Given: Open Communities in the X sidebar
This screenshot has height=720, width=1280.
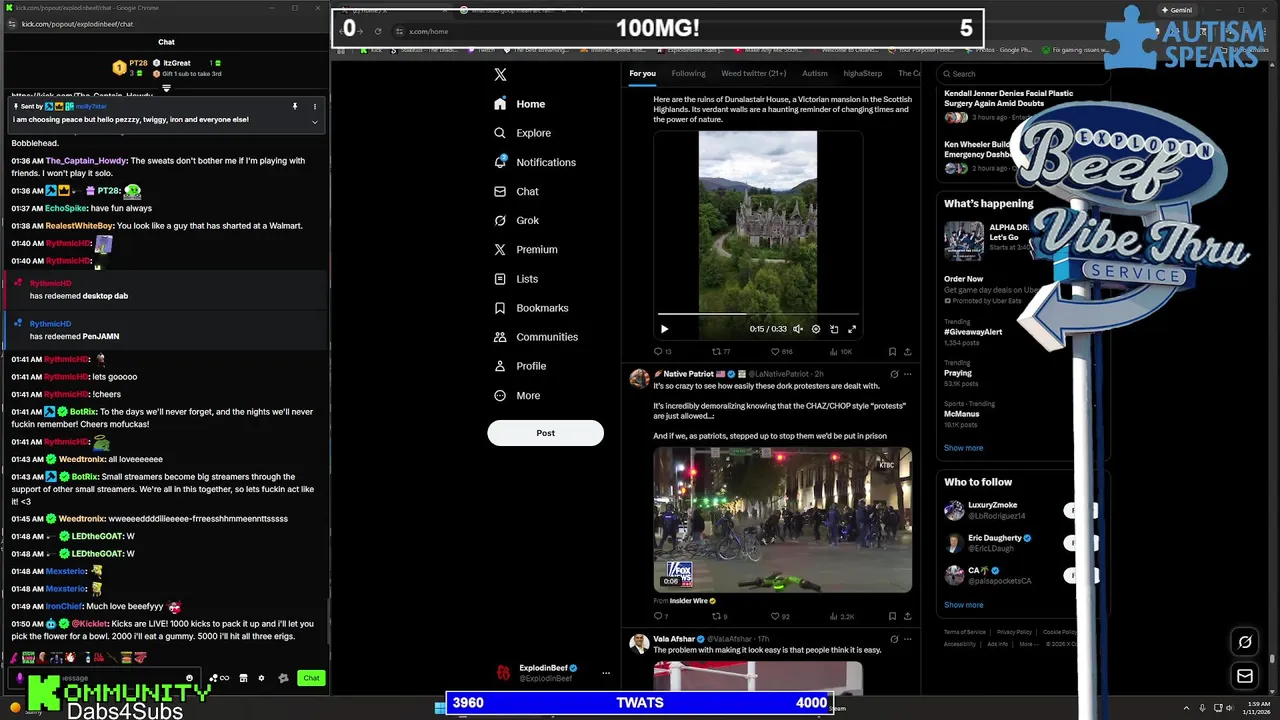Looking at the screenshot, I should [x=535, y=337].
